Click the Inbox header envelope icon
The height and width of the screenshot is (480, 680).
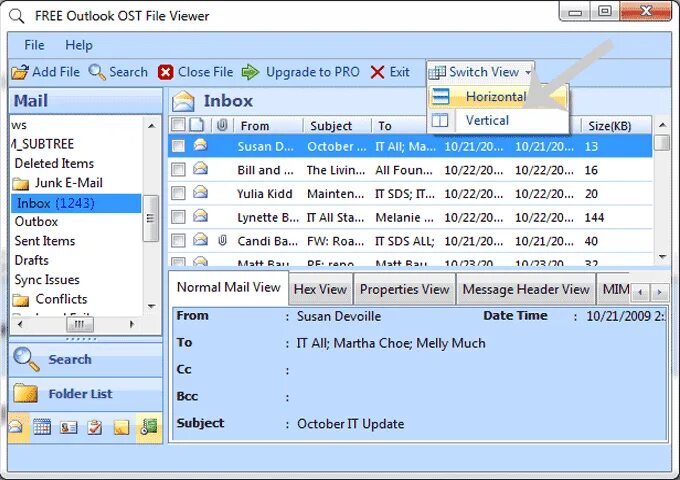click(183, 101)
